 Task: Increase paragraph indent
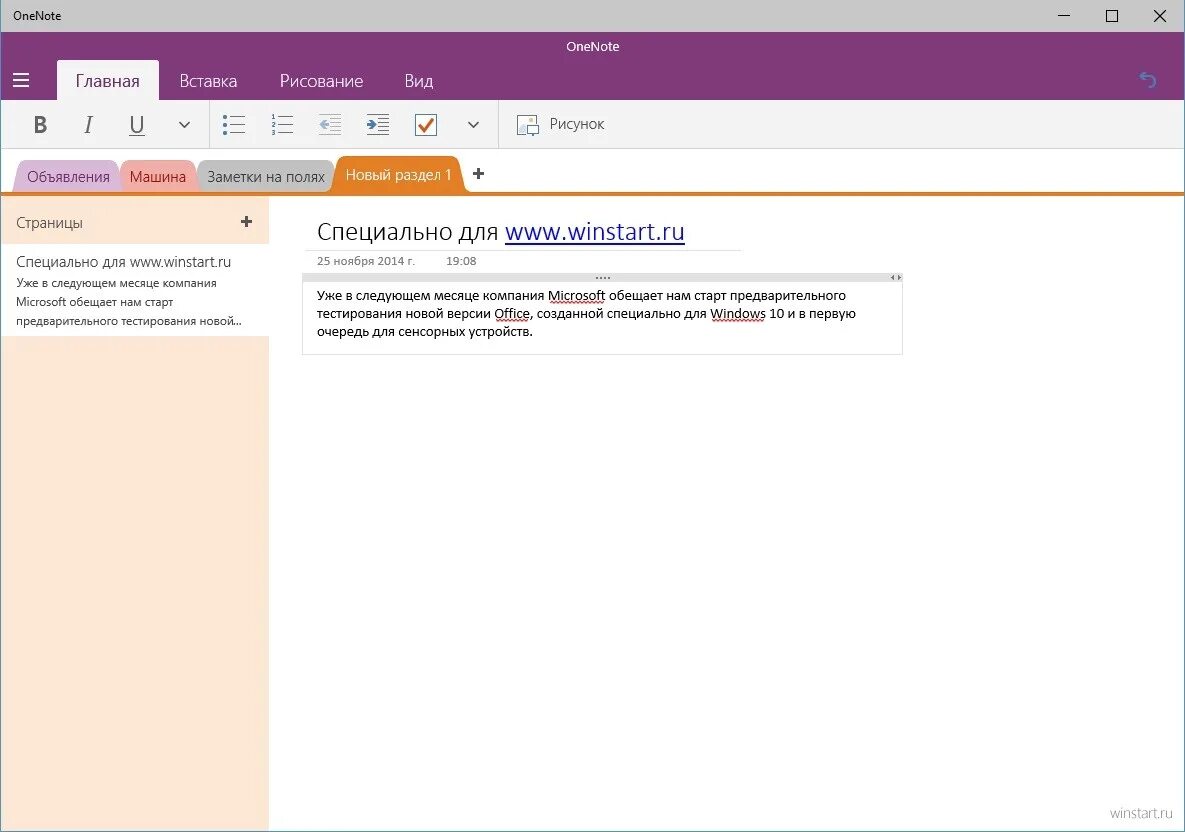click(378, 125)
